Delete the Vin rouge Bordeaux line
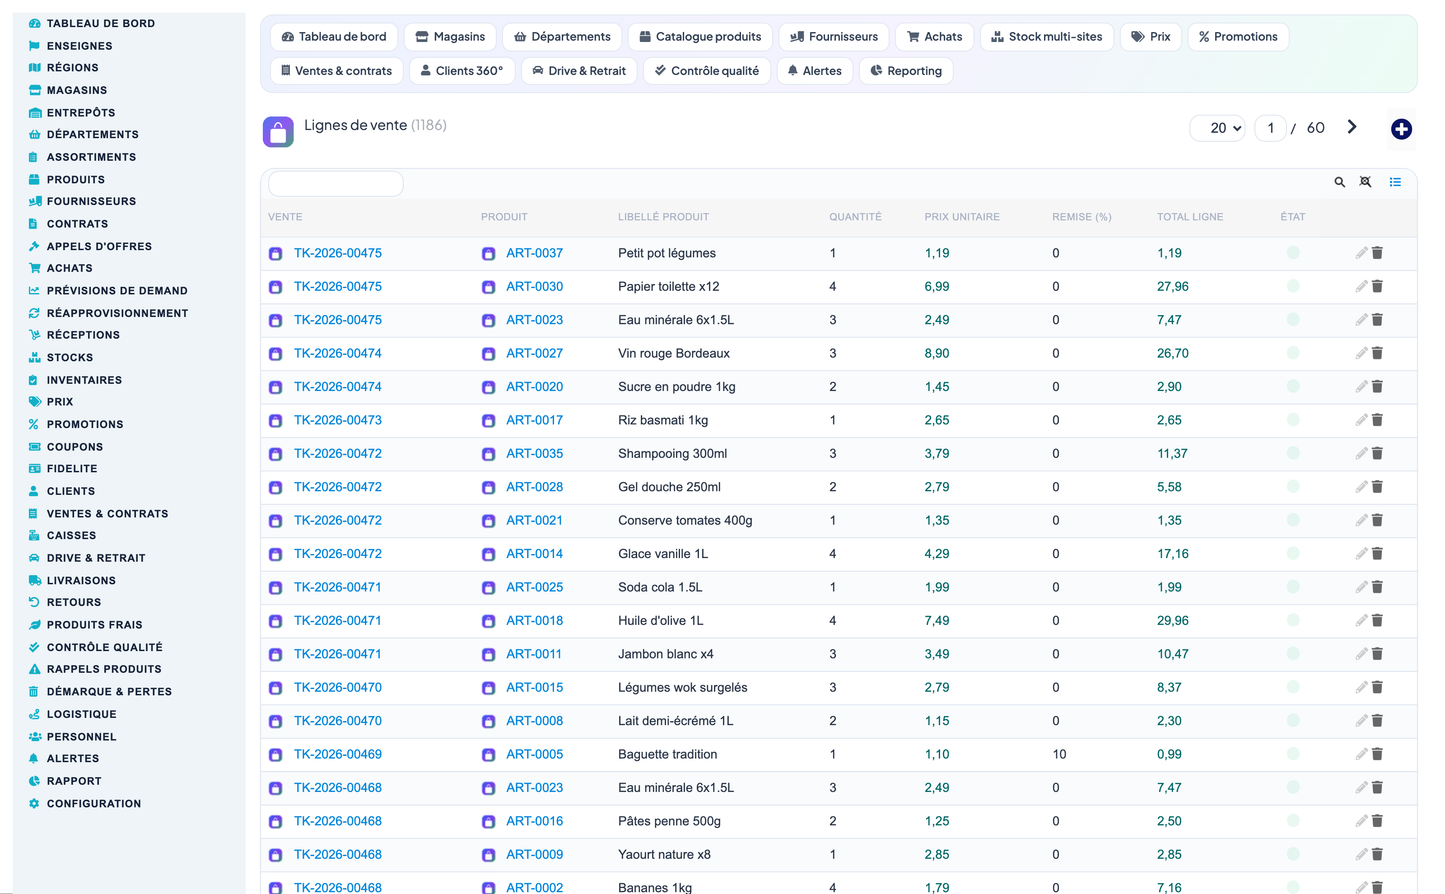 click(x=1377, y=353)
